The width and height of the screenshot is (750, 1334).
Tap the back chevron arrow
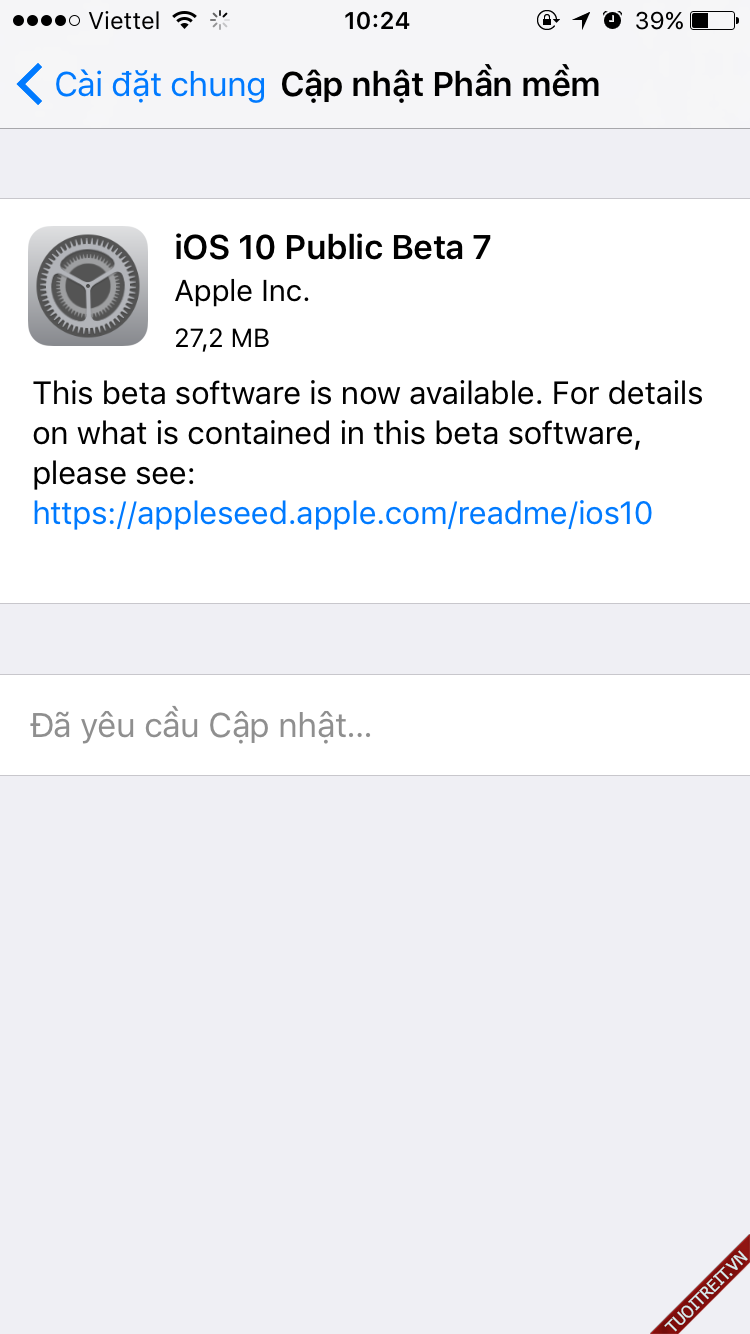coord(30,85)
